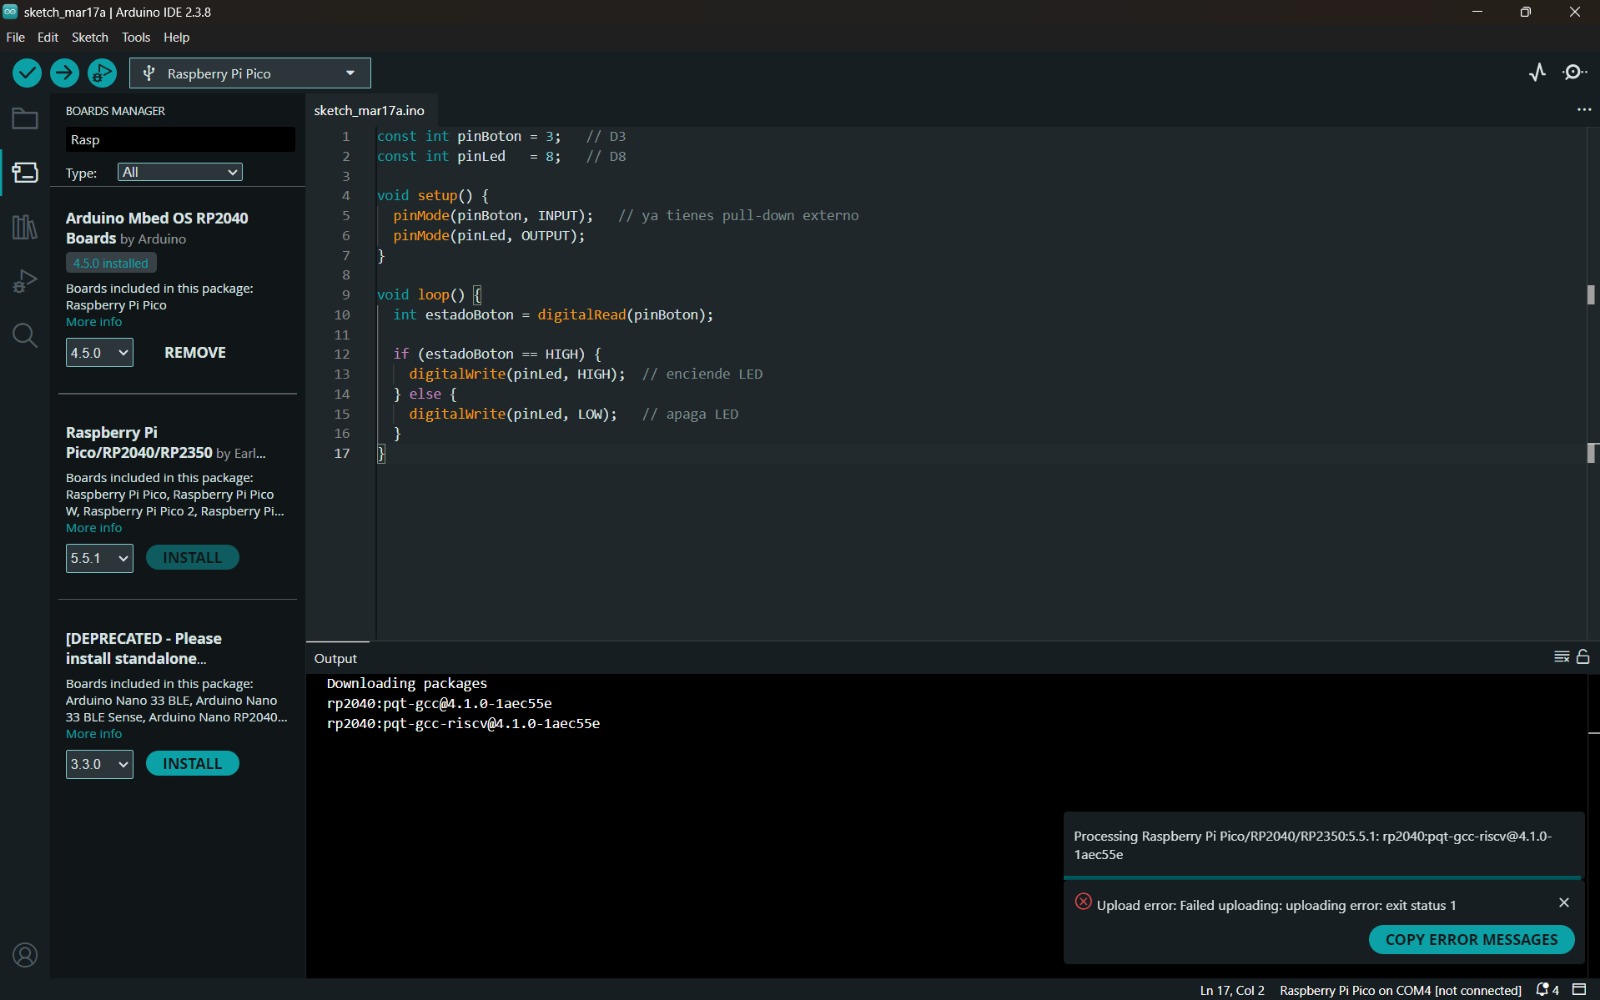Start debugging with the Debug icon
1600x1000 pixels.
tap(102, 73)
